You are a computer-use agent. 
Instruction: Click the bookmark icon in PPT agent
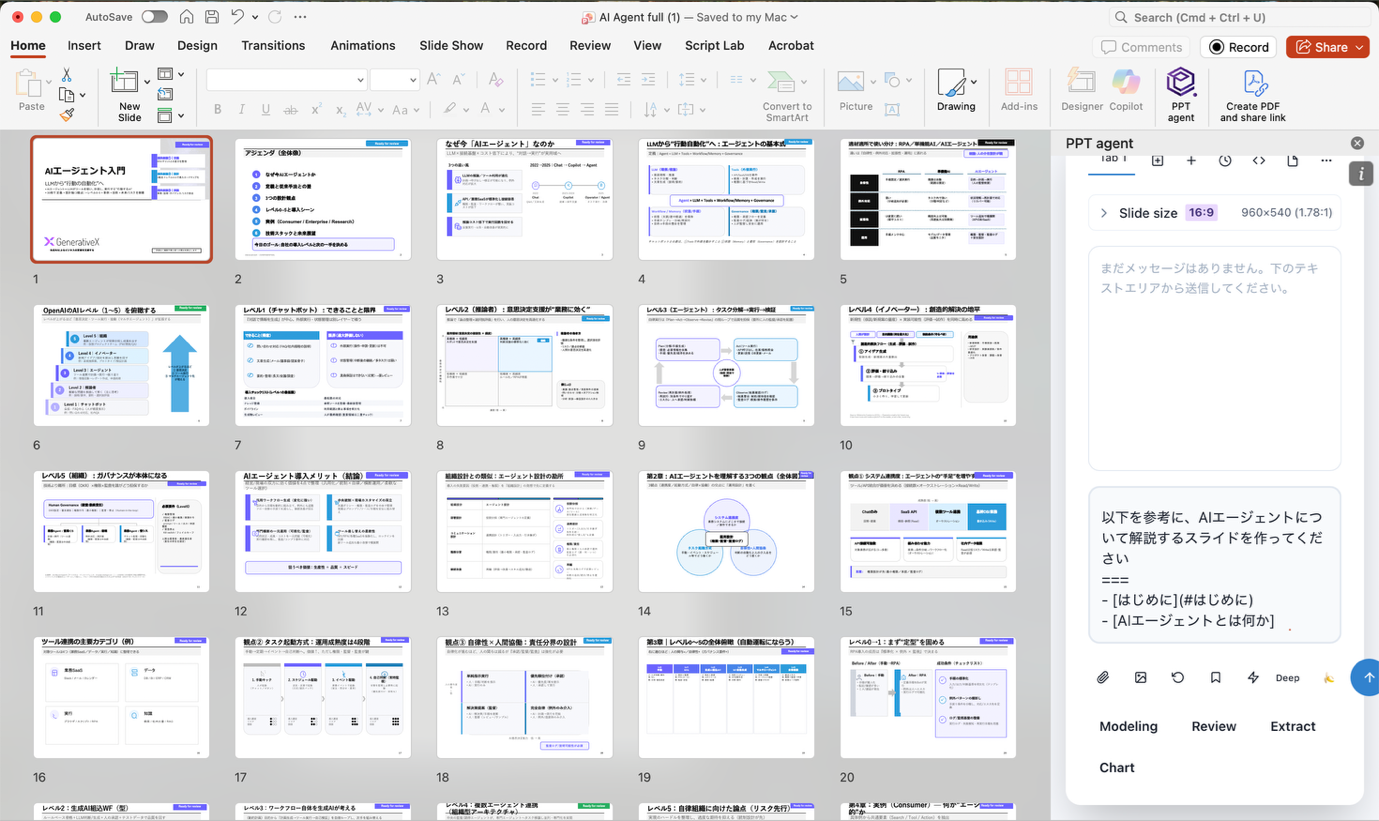pos(1216,677)
